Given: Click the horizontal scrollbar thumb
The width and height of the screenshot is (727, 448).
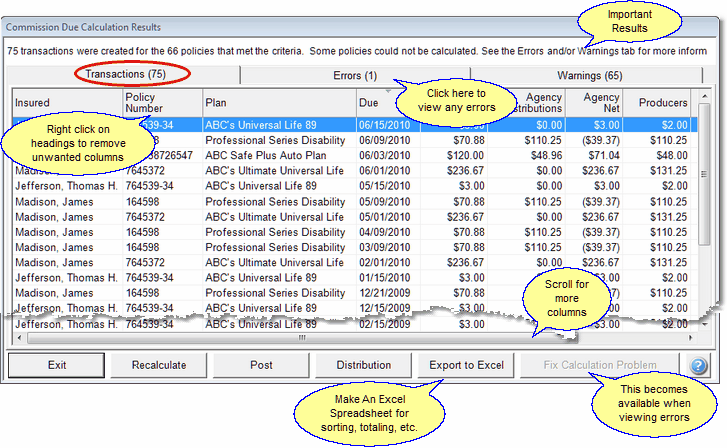Looking at the screenshot, I should click(x=300, y=338).
